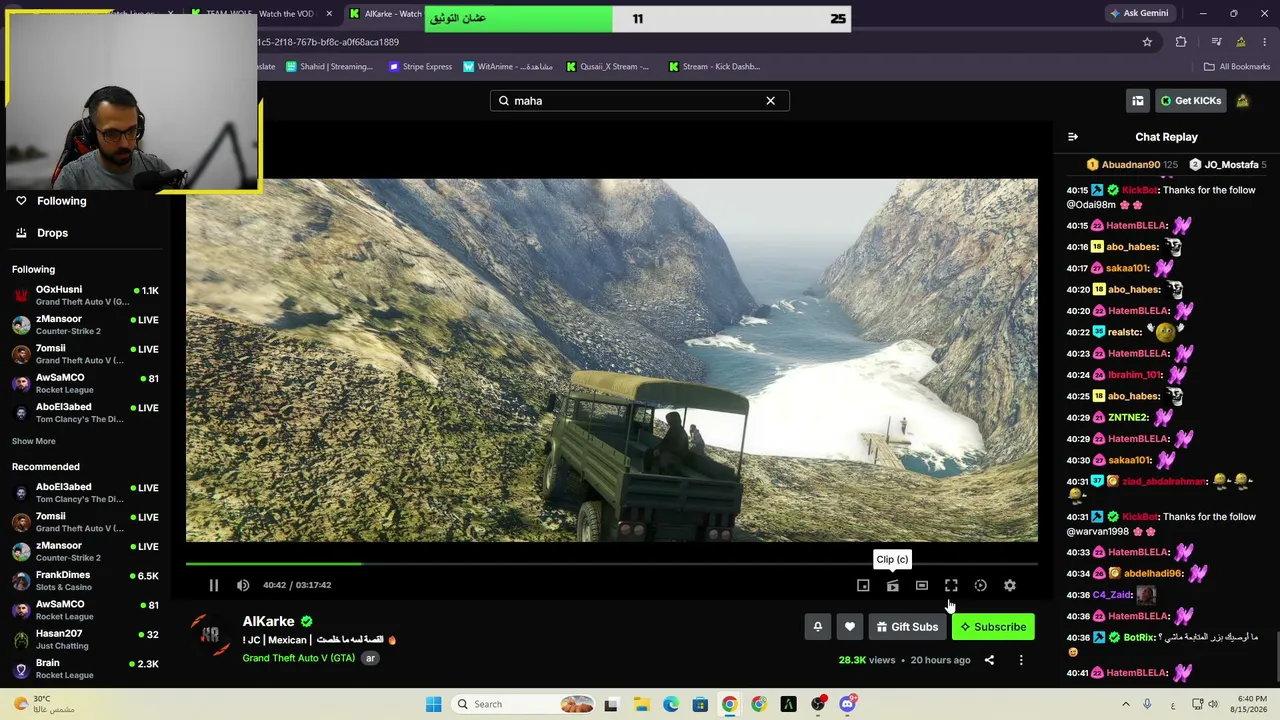Open the browser media controls icon
This screenshot has height=720, width=1280.
tap(1216, 42)
